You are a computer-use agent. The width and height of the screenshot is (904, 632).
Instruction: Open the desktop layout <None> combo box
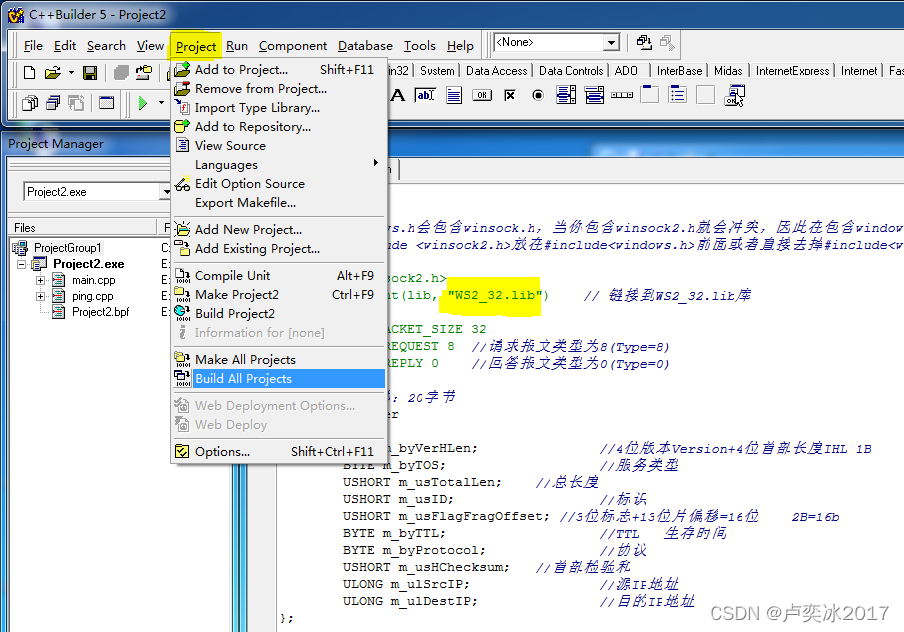coord(556,42)
